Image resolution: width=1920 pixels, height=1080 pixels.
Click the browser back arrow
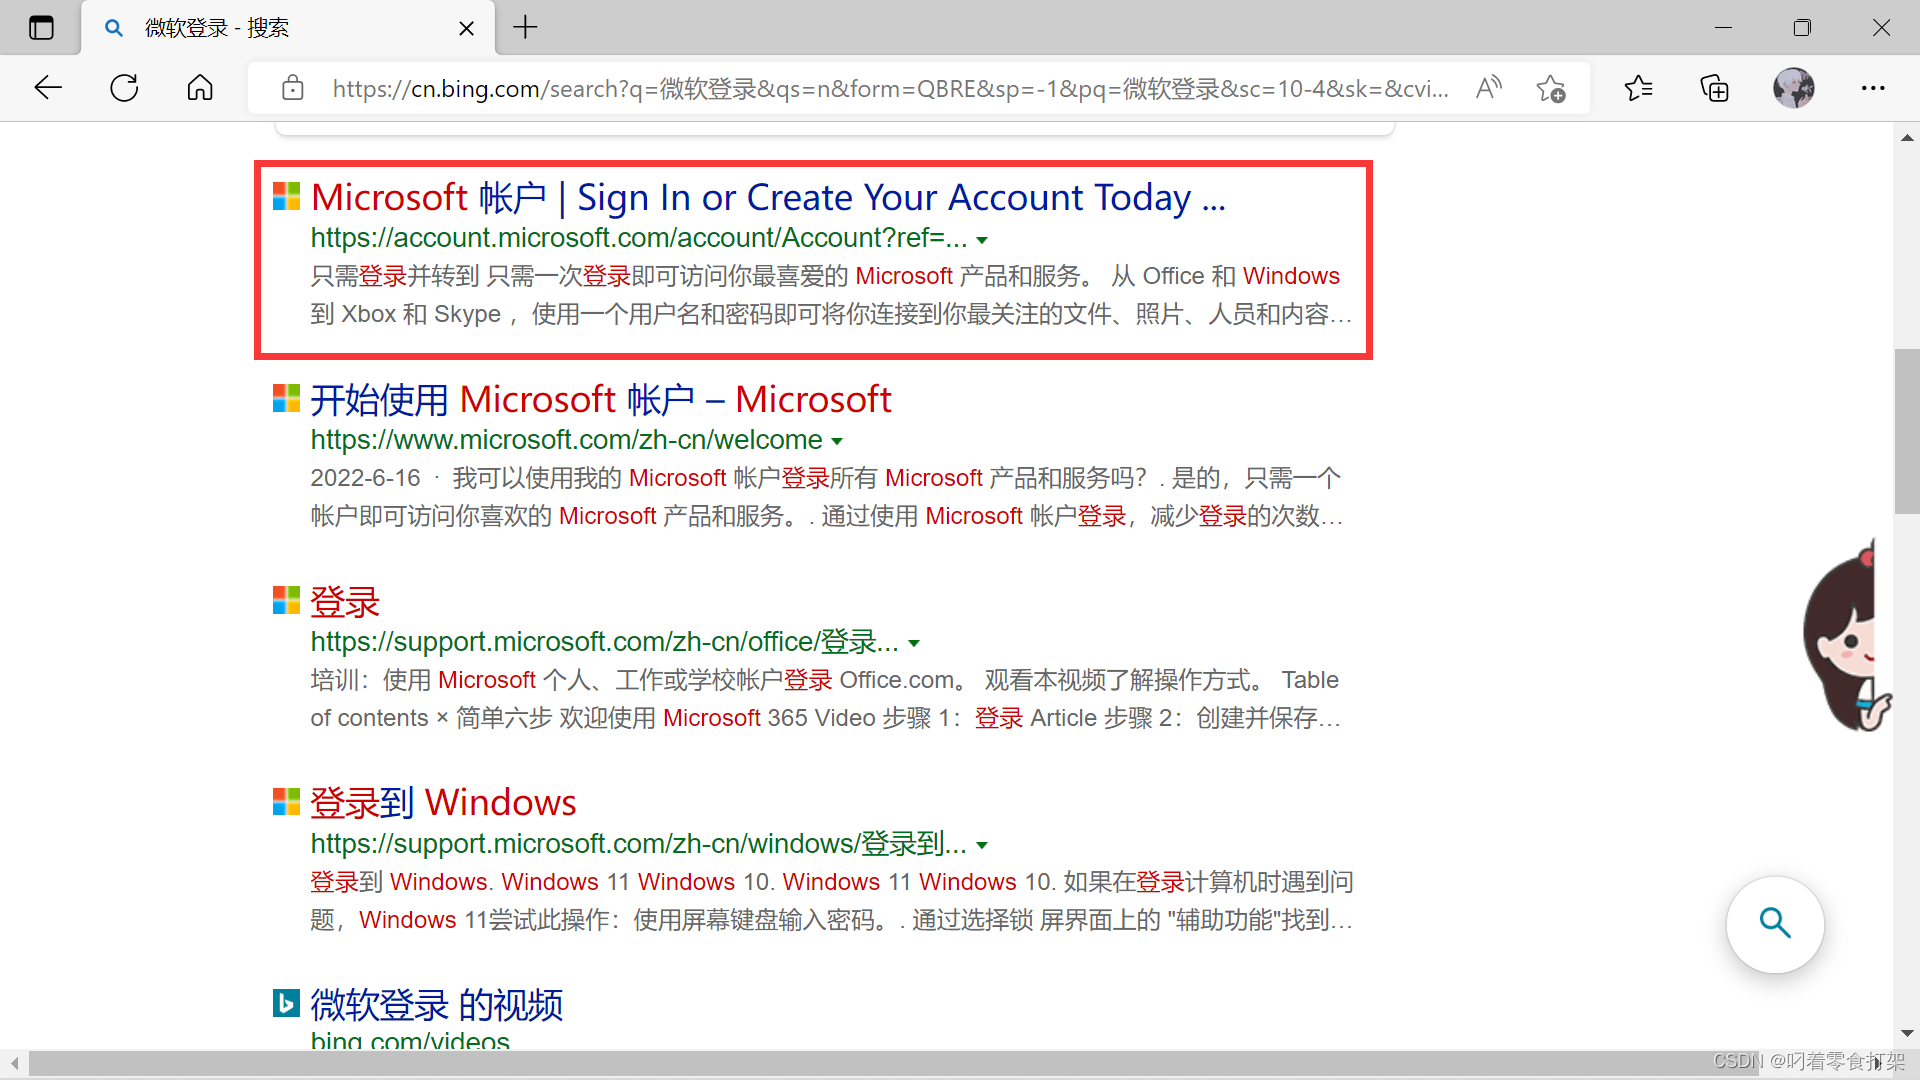(48, 88)
